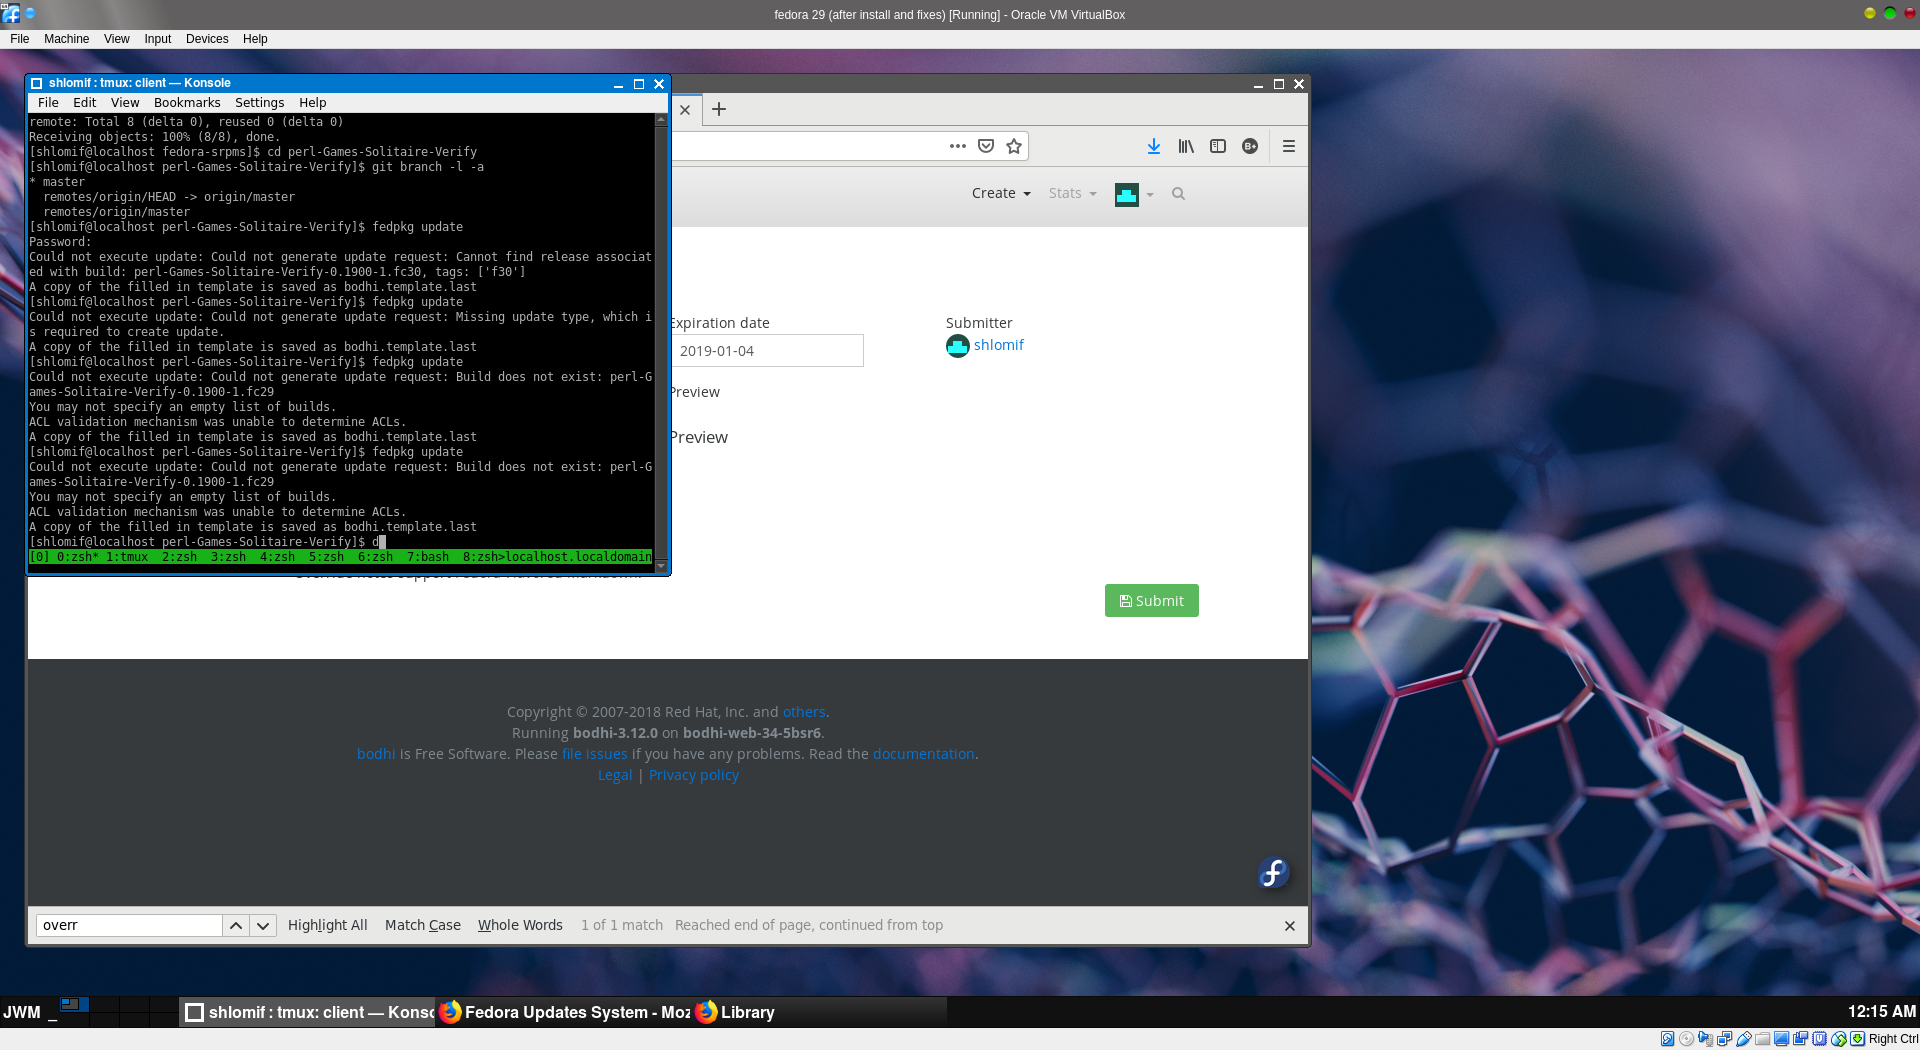This screenshot has height=1050, width=1920.
Task: Click VirtualBox CPU status icon
Action: tap(1819, 1039)
